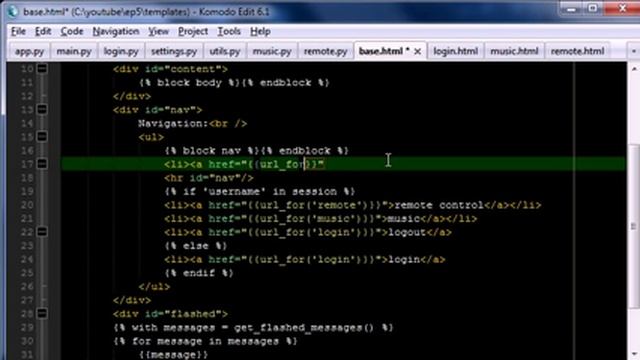Click line number 20 in the gutter
This screenshot has height=360, width=640.
(x=27, y=205)
